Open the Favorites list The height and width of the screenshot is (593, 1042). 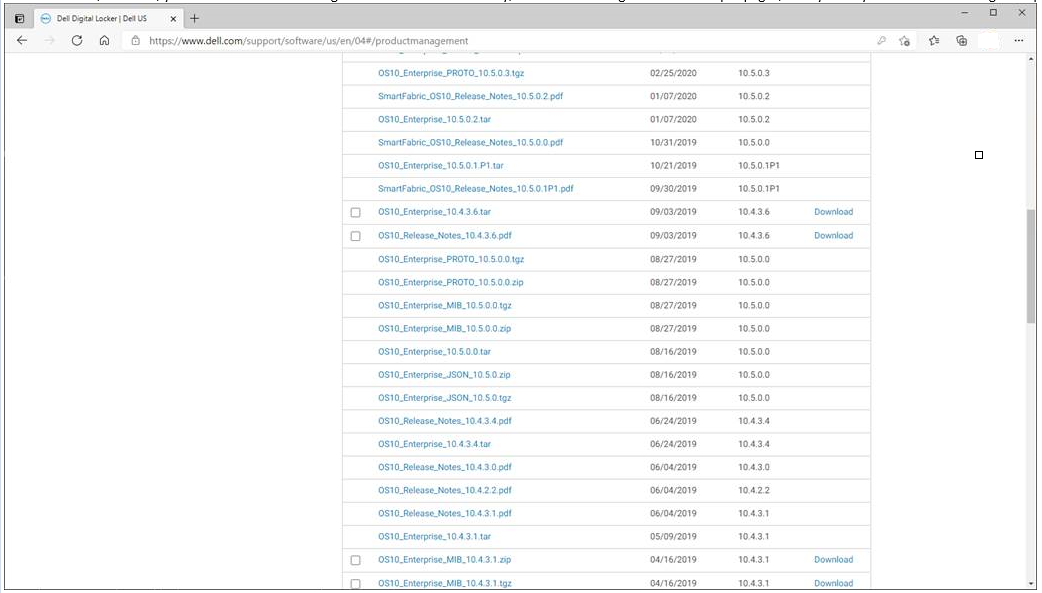(x=934, y=41)
